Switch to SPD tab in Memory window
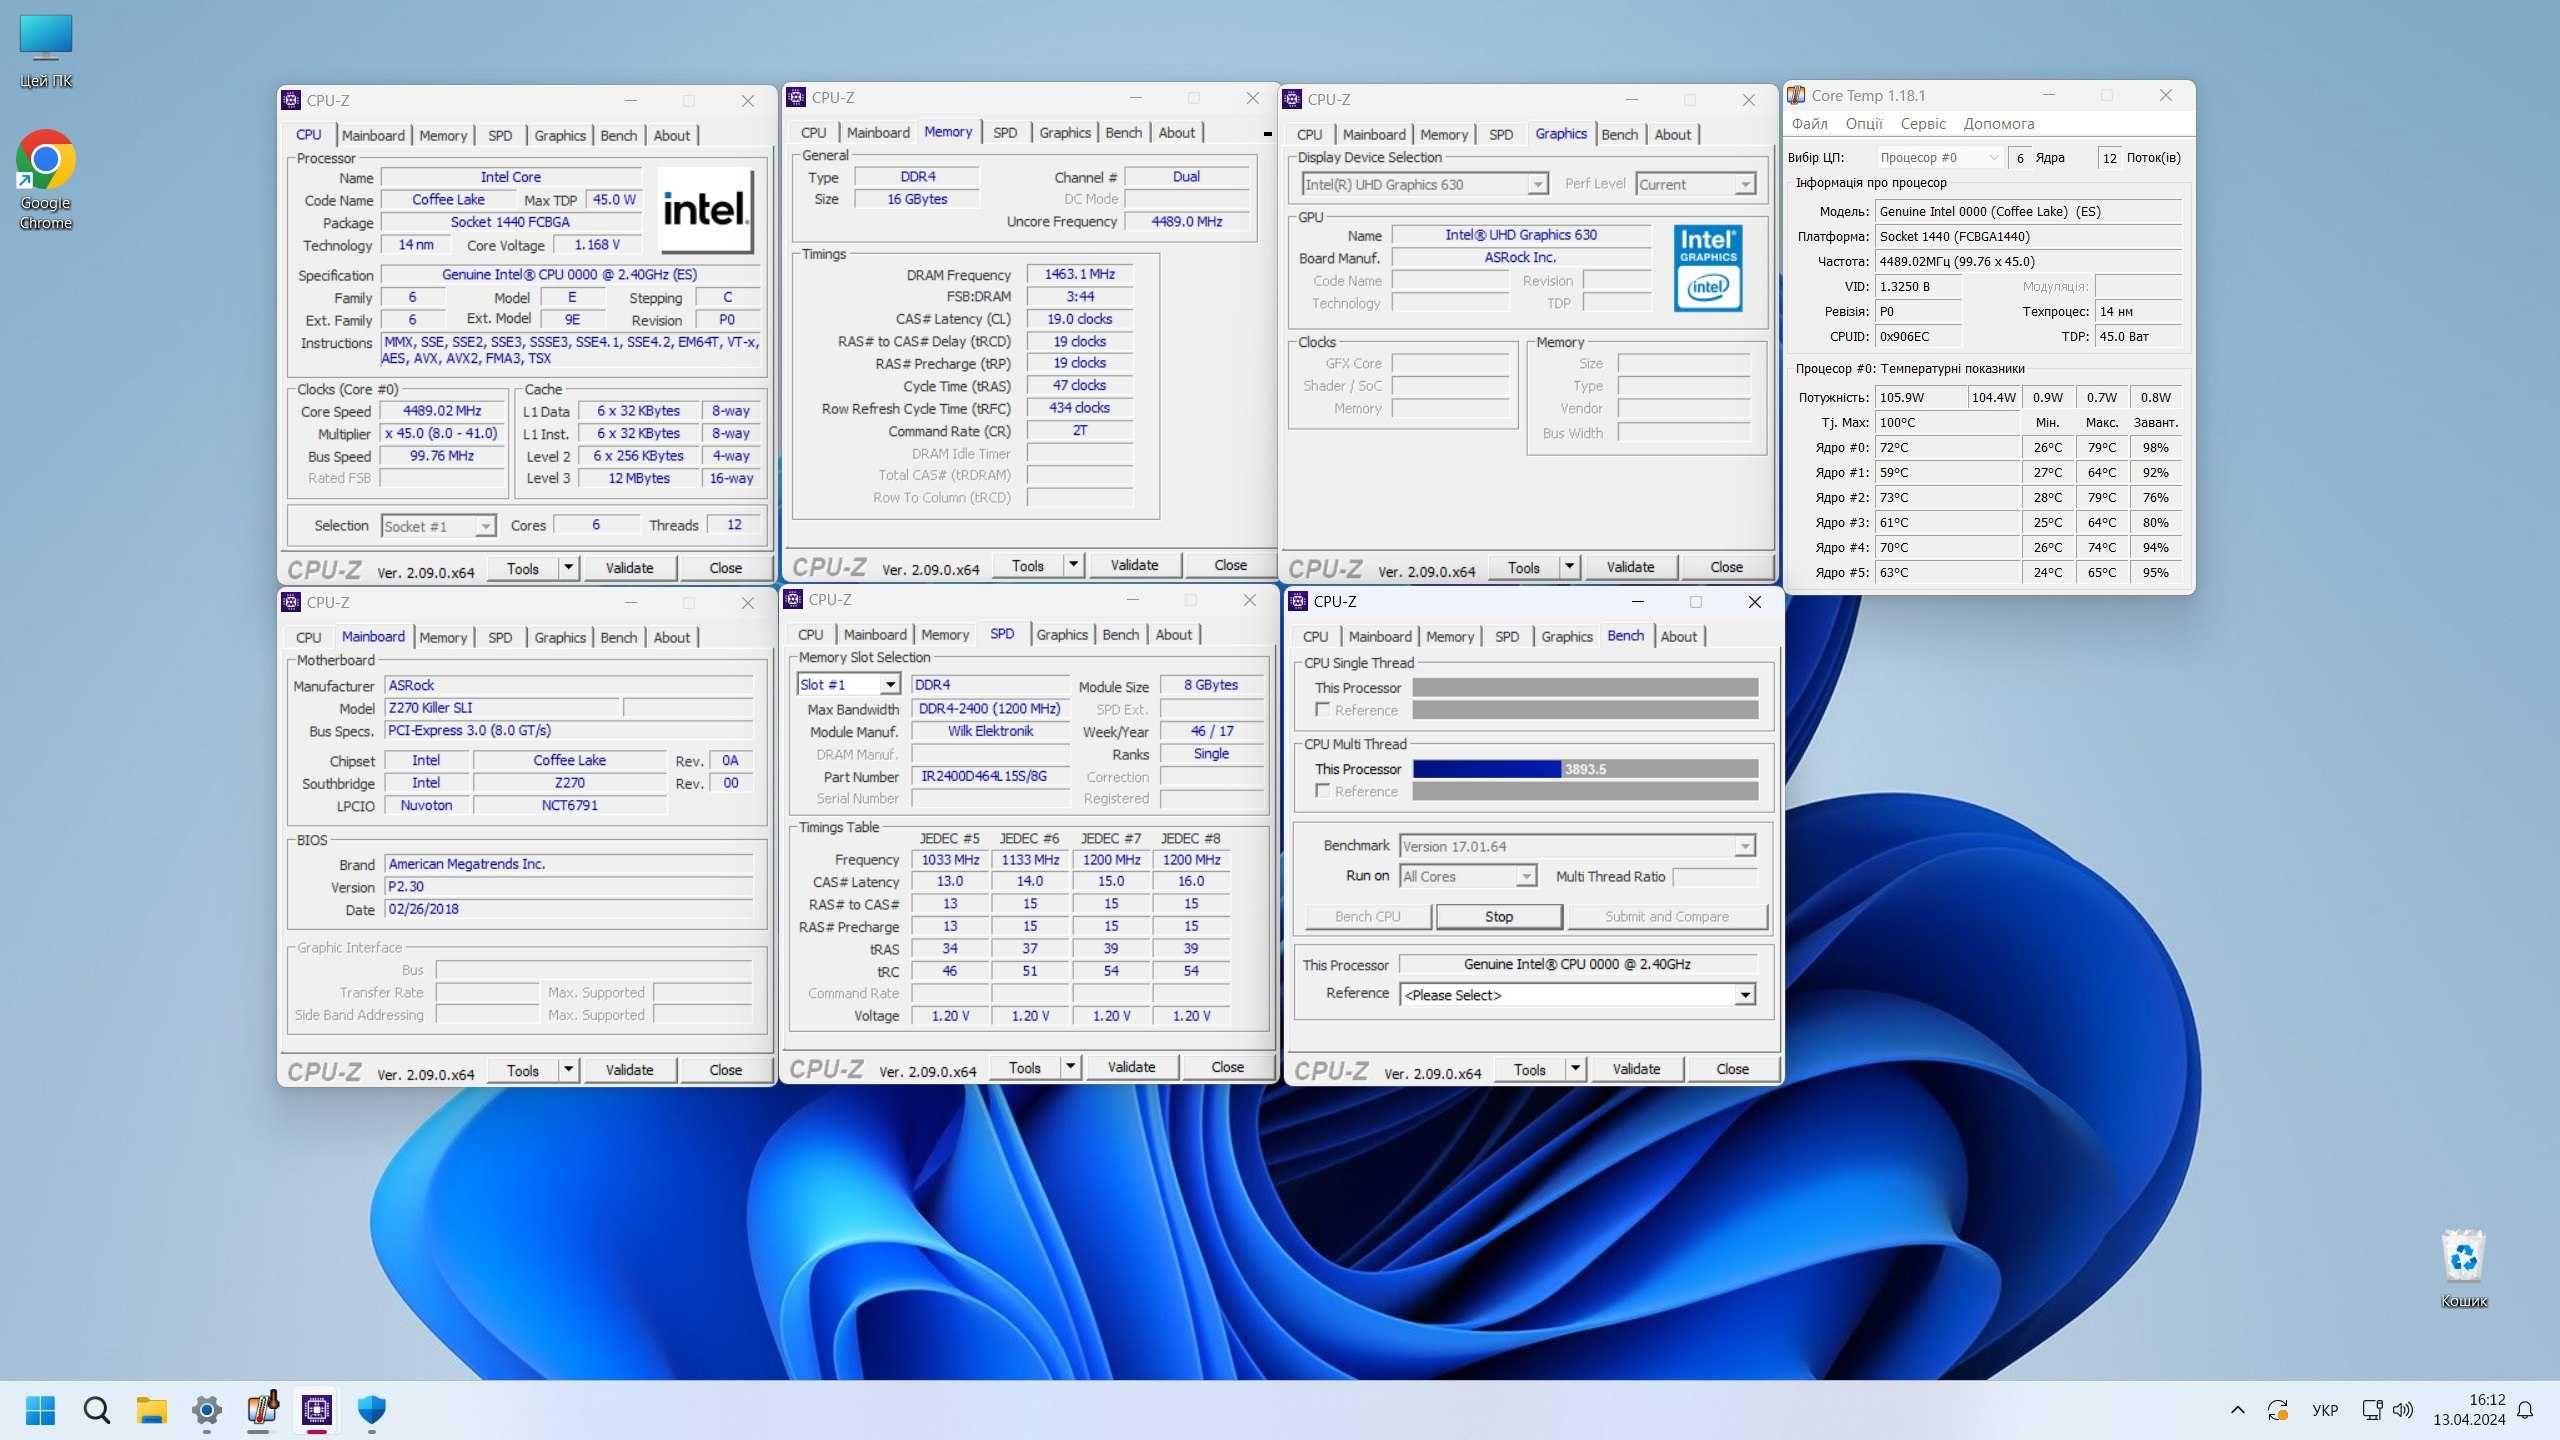The image size is (2560, 1440). tap(1005, 132)
